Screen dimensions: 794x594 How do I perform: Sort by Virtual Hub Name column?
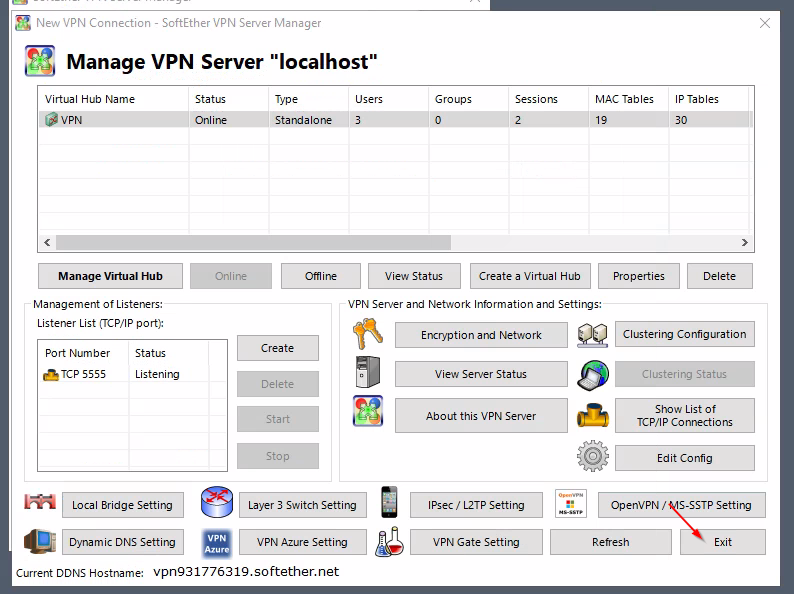pyautogui.click(x=114, y=99)
